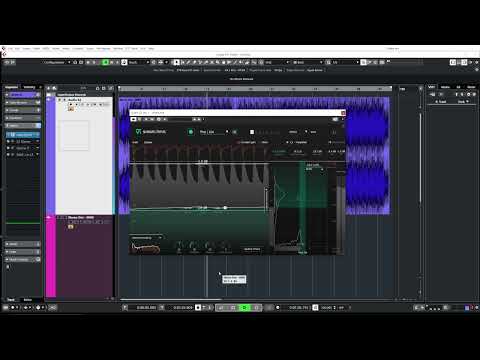480x360 pixels.
Task: Click the first knob in smart:limit bottom row
Action: click(179, 246)
